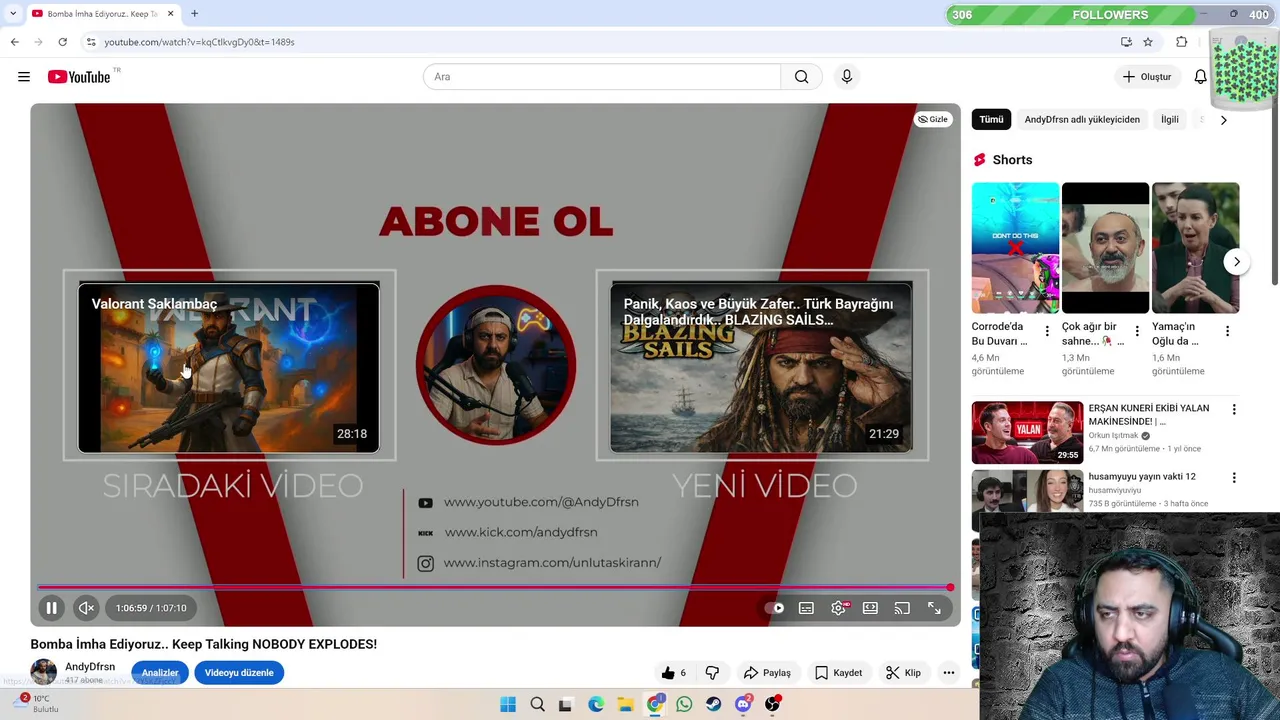Image resolution: width=1280 pixels, height=720 pixels.
Task: Open Discord from the taskbar
Action: 743,704
